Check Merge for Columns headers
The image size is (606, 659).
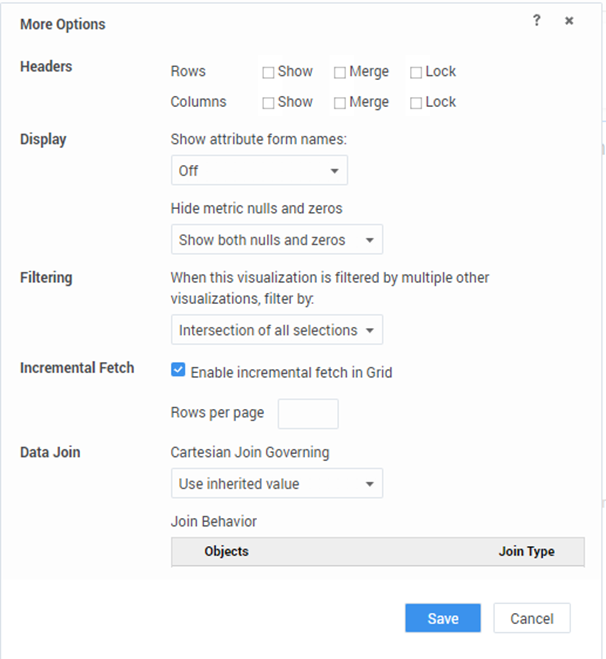pos(340,102)
